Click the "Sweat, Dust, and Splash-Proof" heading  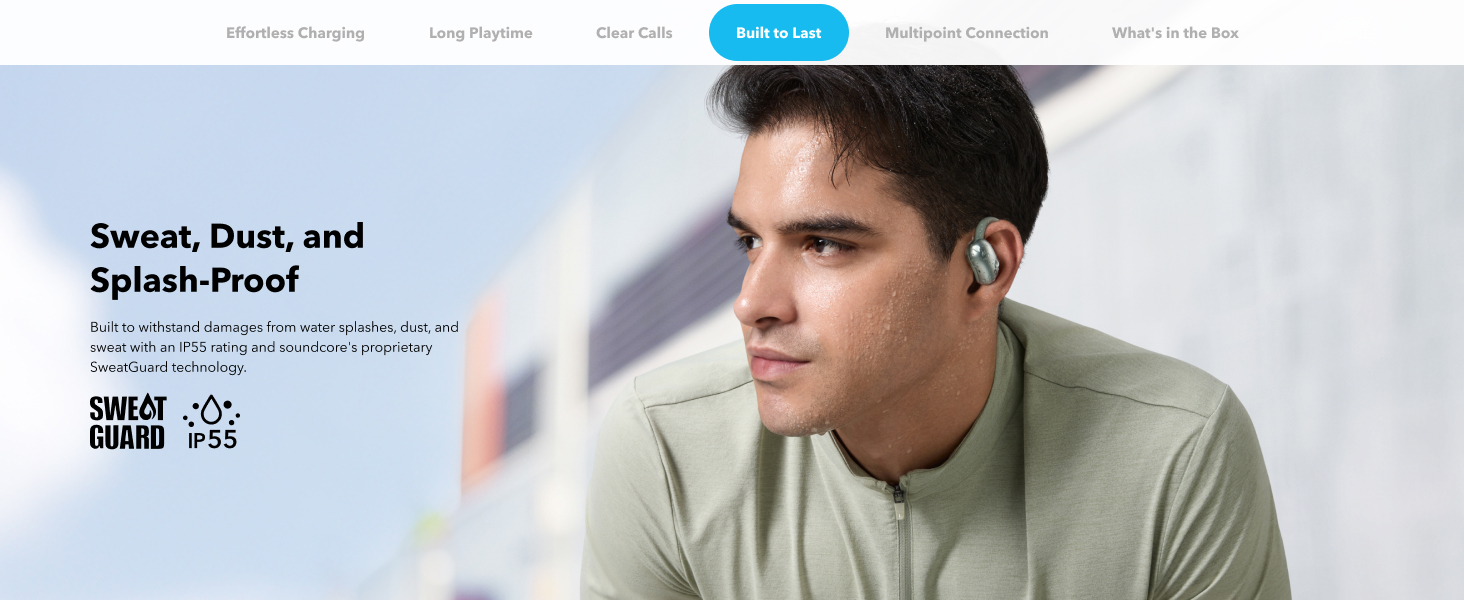pyautogui.click(x=228, y=258)
